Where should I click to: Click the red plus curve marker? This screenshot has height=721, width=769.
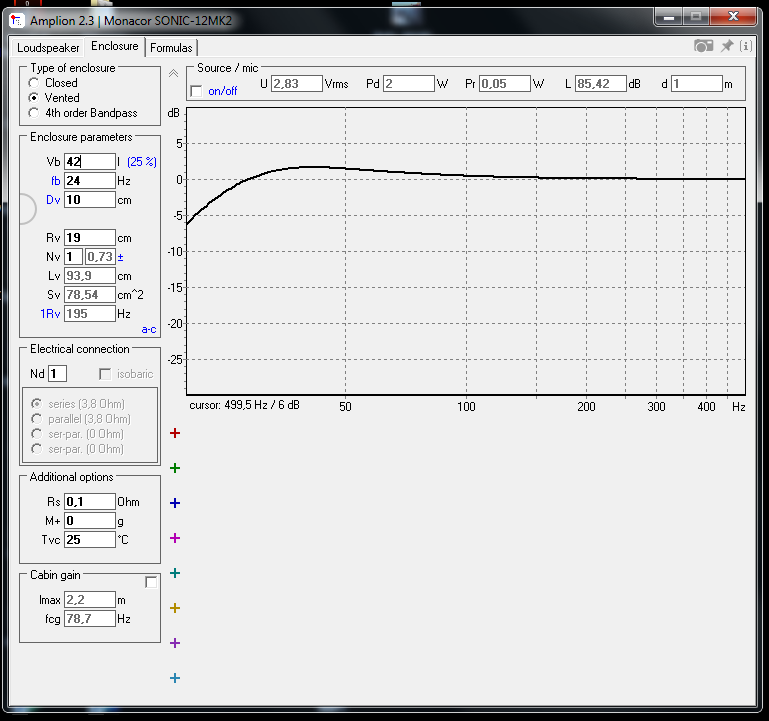[175, 433]
